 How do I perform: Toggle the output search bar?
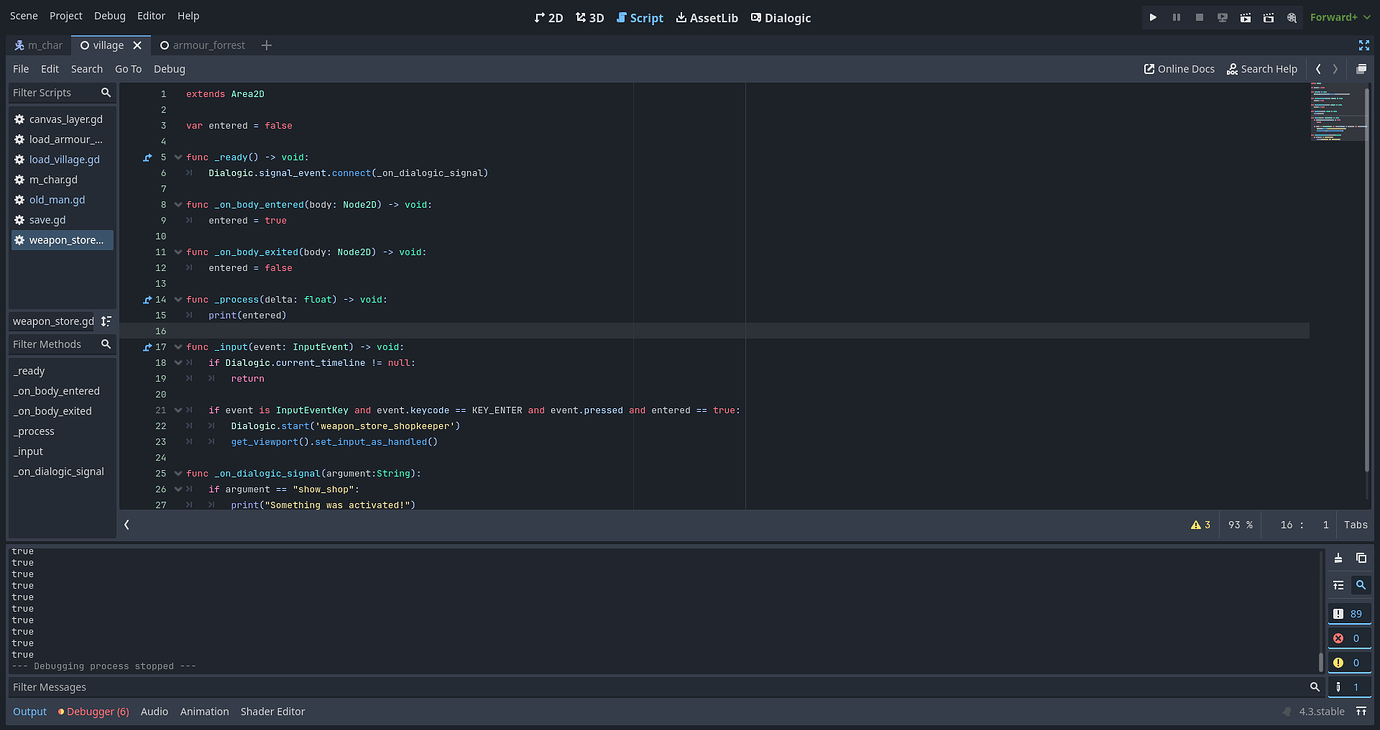1361,585
